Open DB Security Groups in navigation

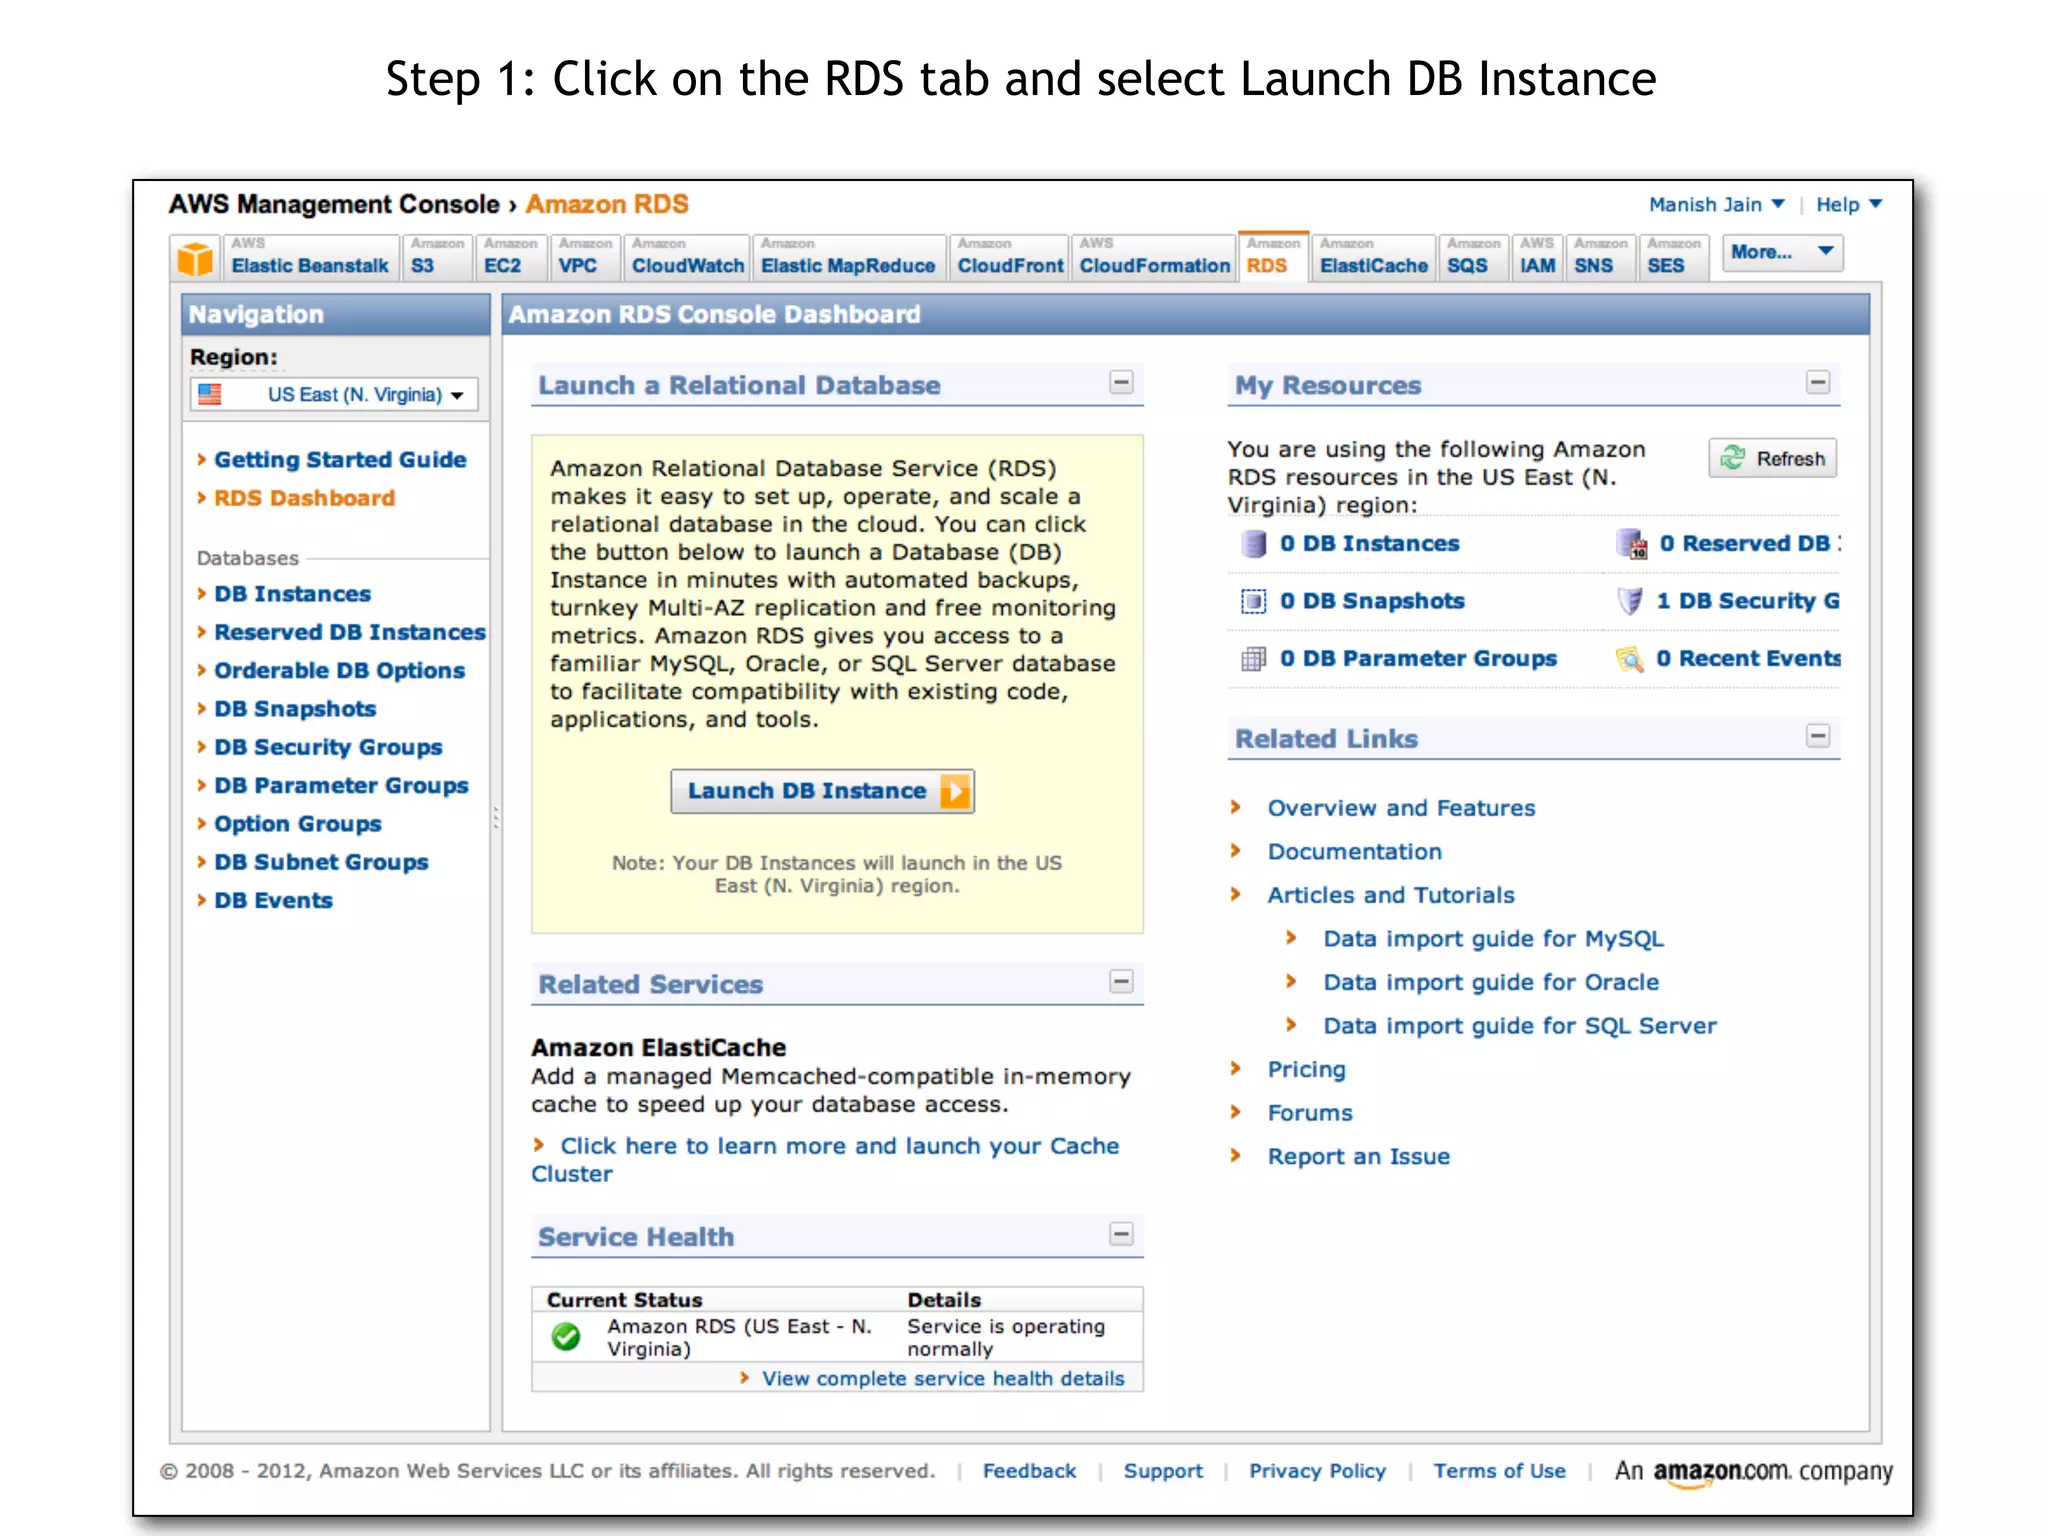[328, 747]
